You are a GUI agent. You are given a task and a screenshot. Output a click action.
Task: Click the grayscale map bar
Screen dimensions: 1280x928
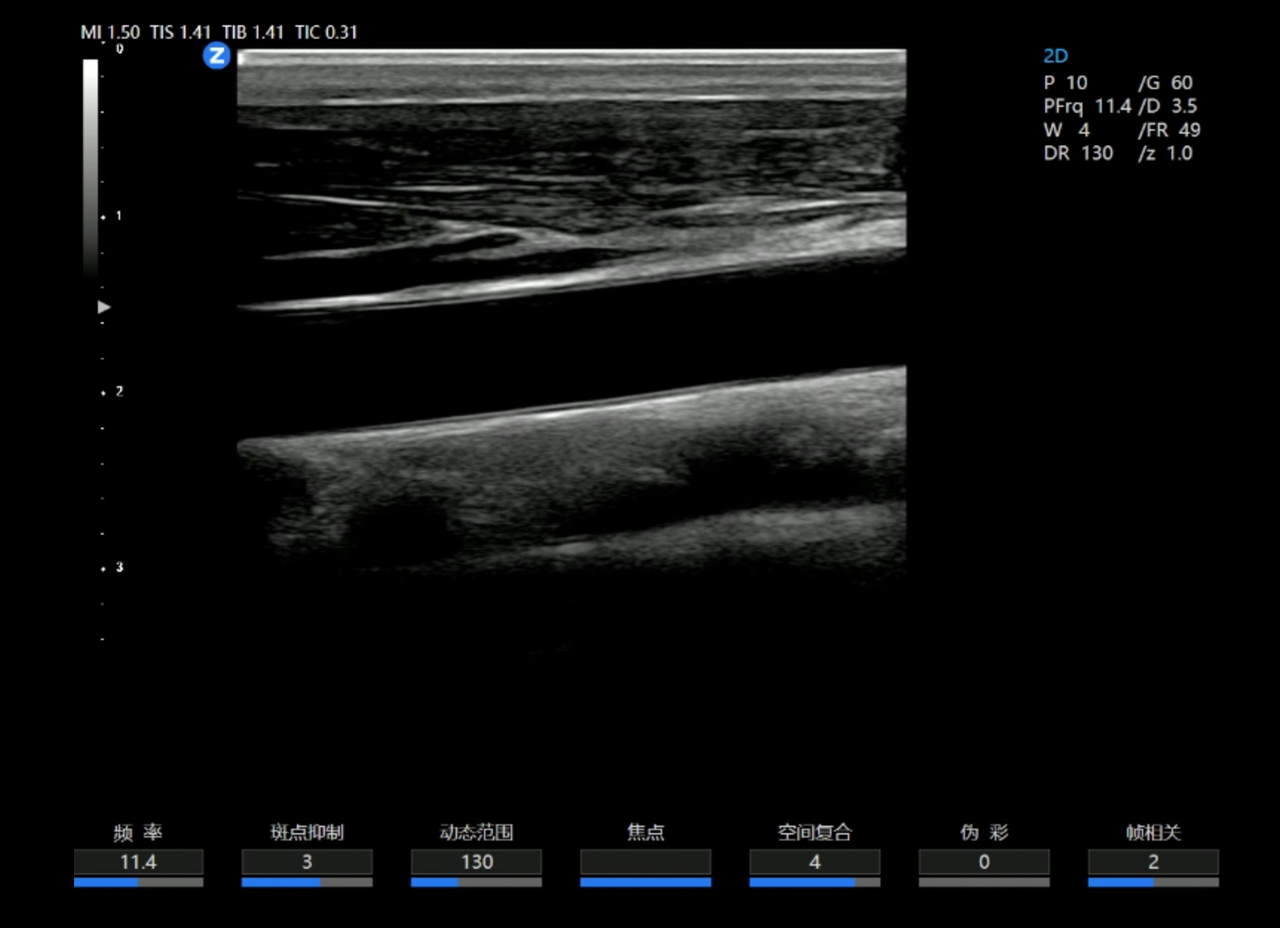point(90,165)
